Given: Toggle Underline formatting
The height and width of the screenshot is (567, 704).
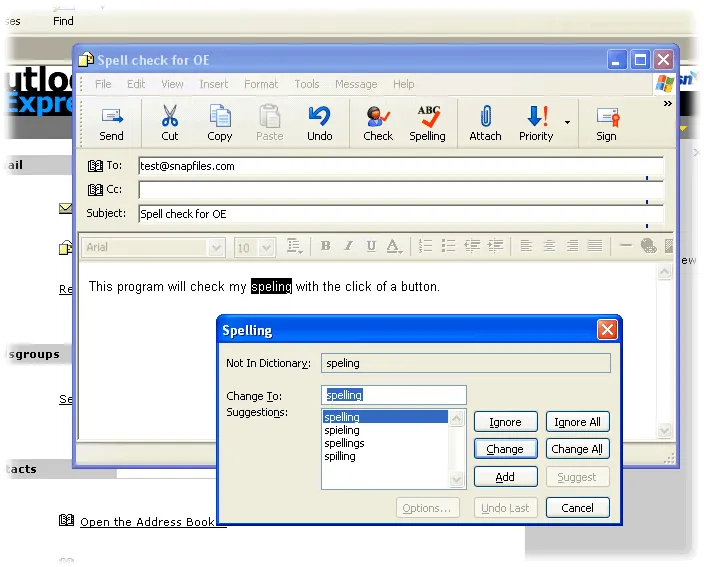Looking at the screenshot, I should click(371, 246).
